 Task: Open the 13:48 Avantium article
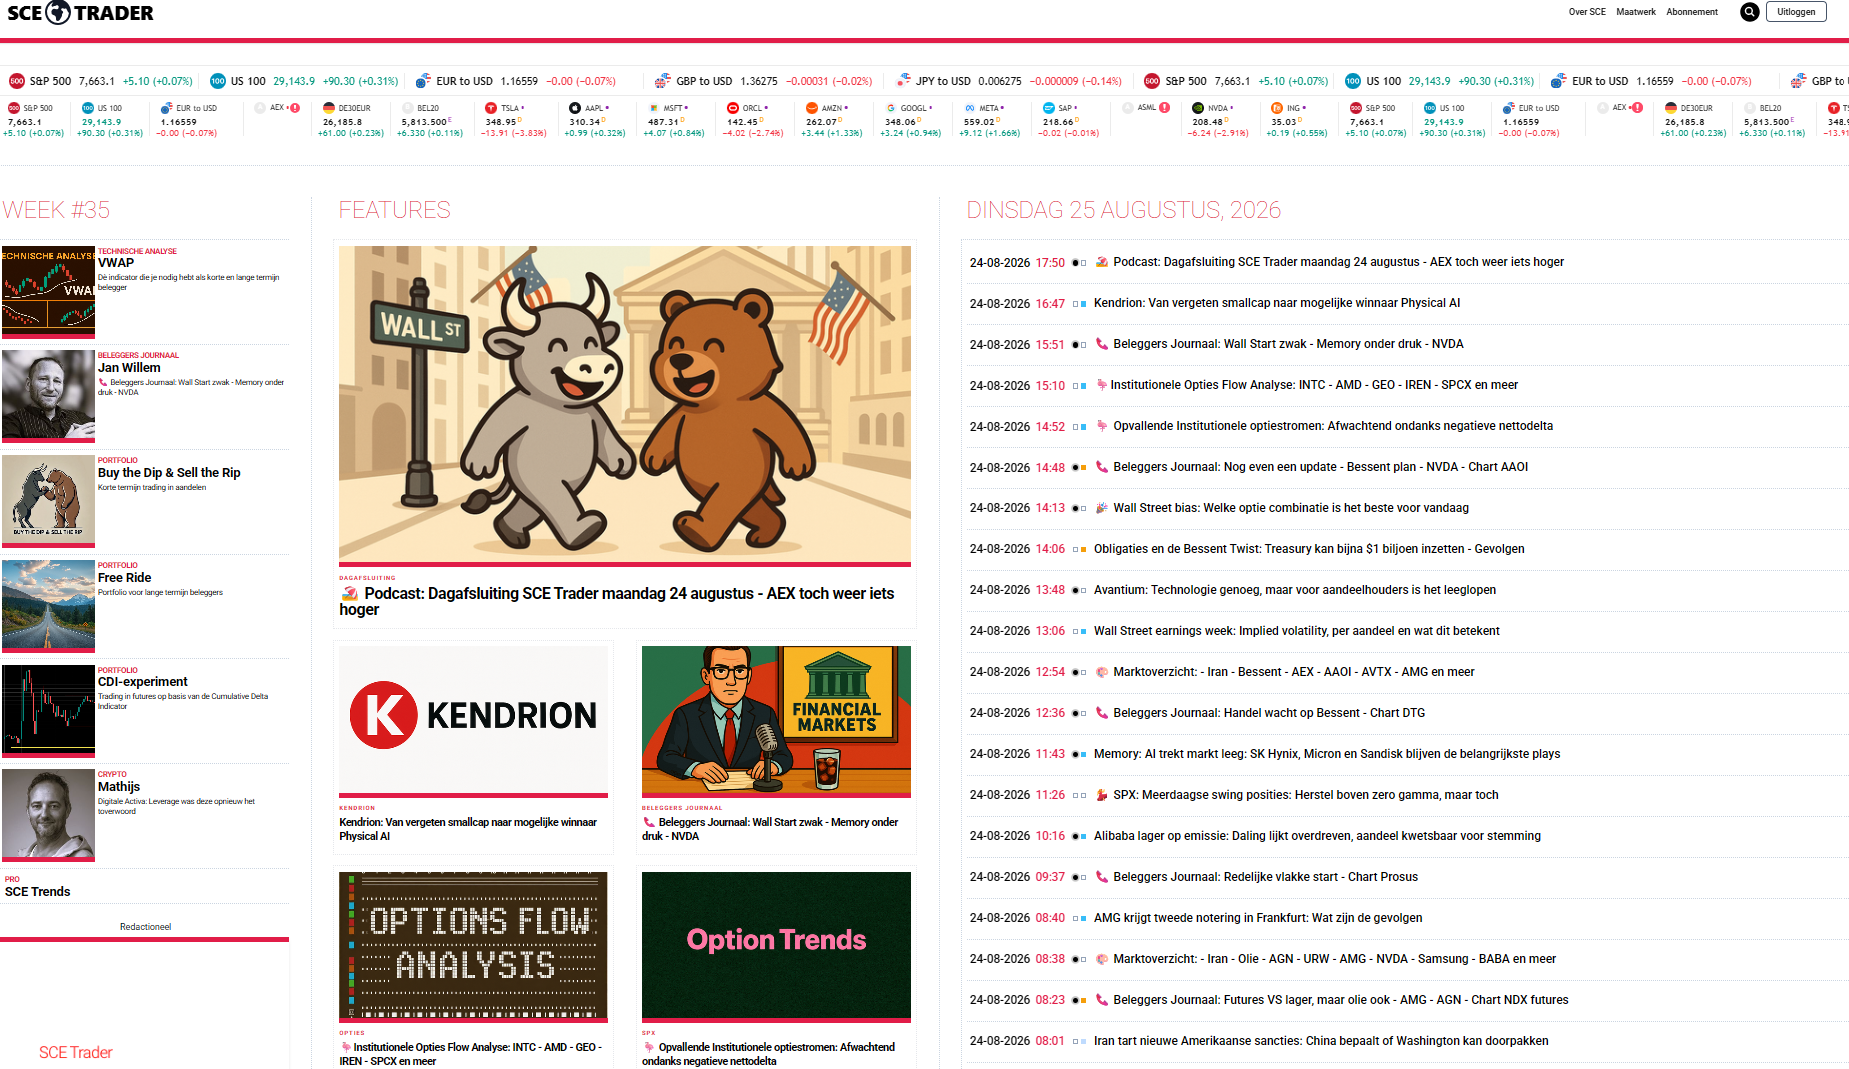tap(1295, 590)
